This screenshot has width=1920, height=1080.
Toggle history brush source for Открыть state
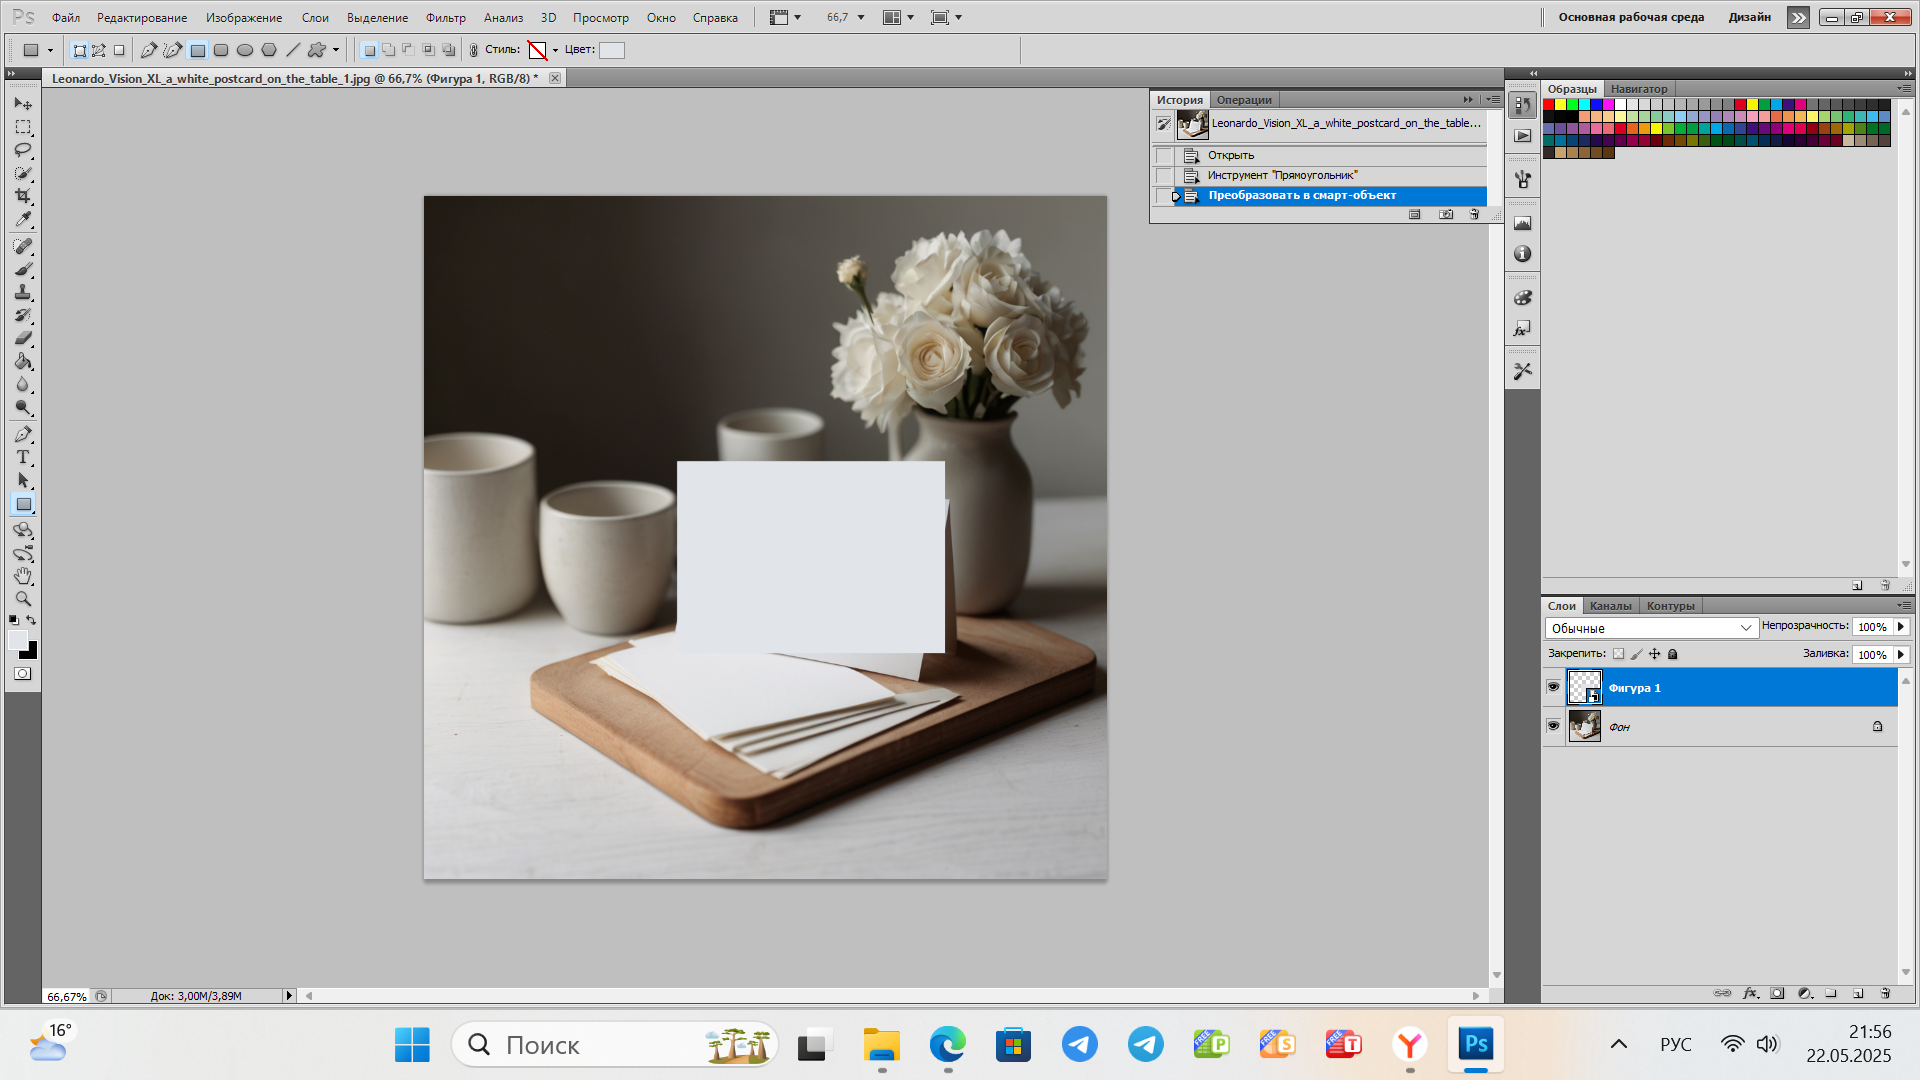1163,155
